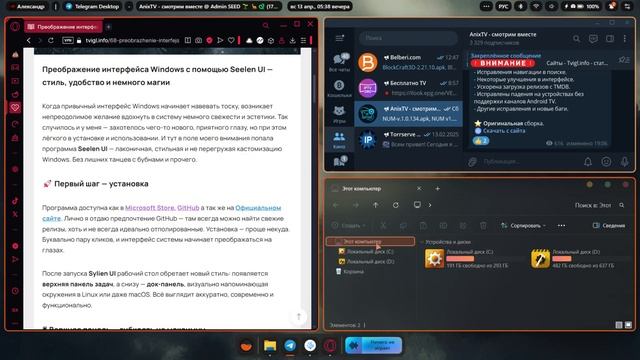Expand the address path chevron in Explorer

click(x=430, y=205)
